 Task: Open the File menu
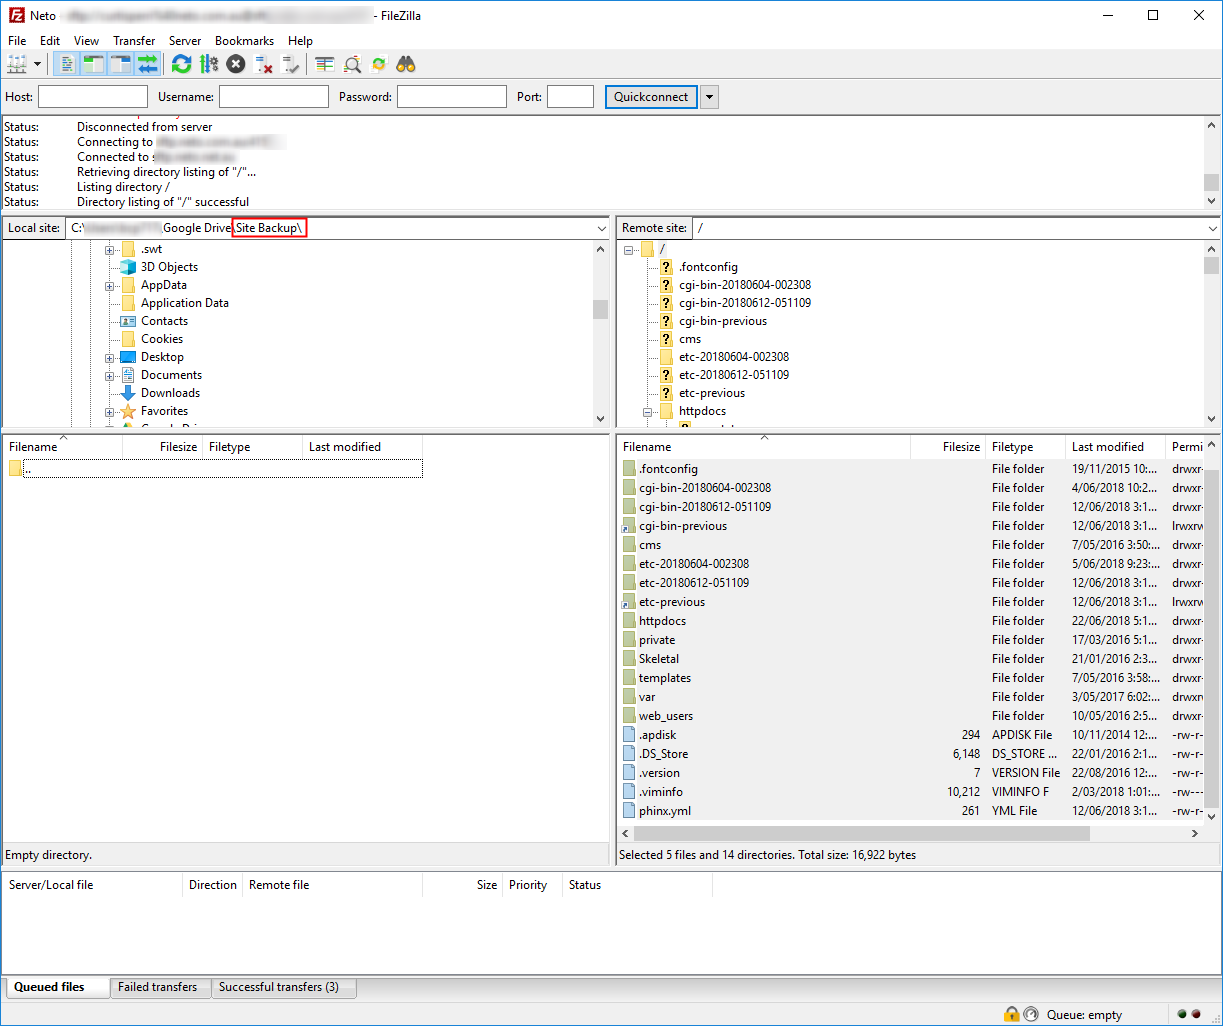17,41
